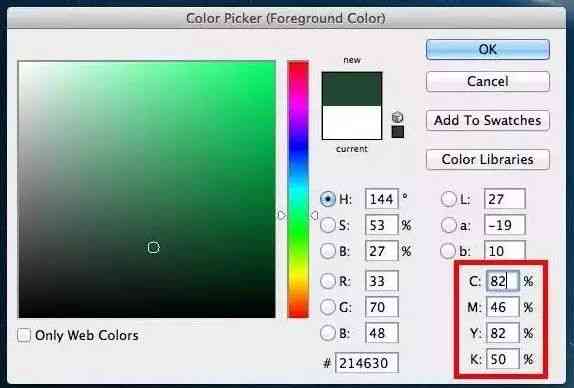The image size is (574, 388).
Task: Click the K black percentage field
Action: 503,359
